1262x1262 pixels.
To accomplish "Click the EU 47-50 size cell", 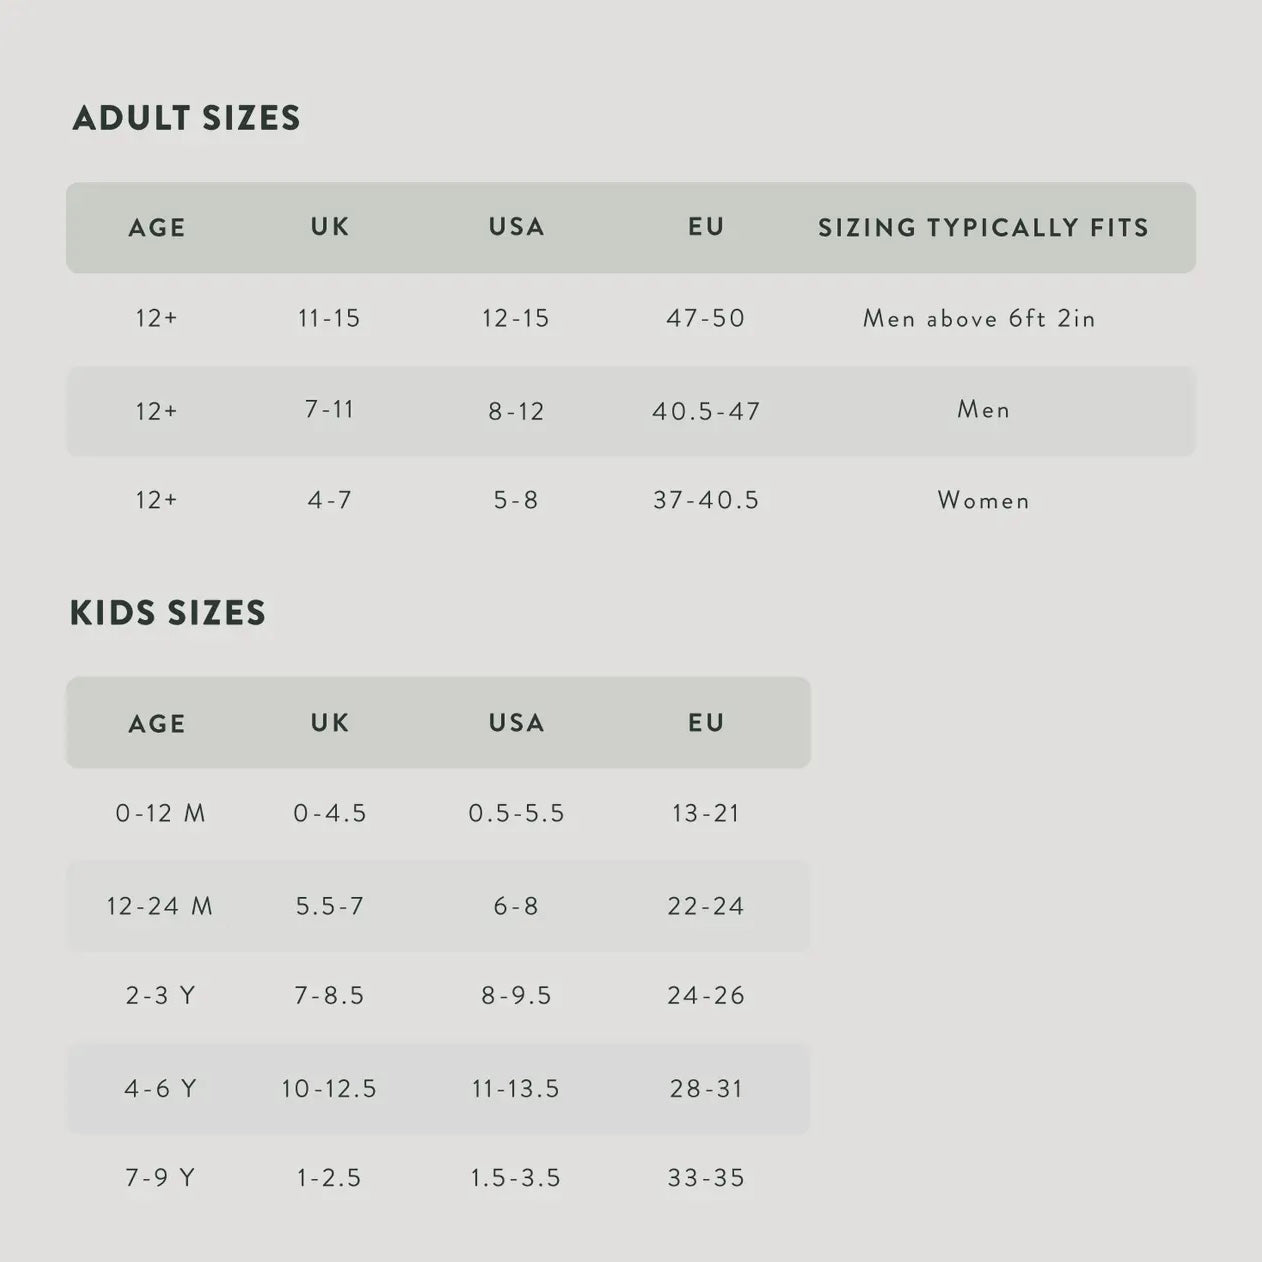I will (x=706, y=319).
